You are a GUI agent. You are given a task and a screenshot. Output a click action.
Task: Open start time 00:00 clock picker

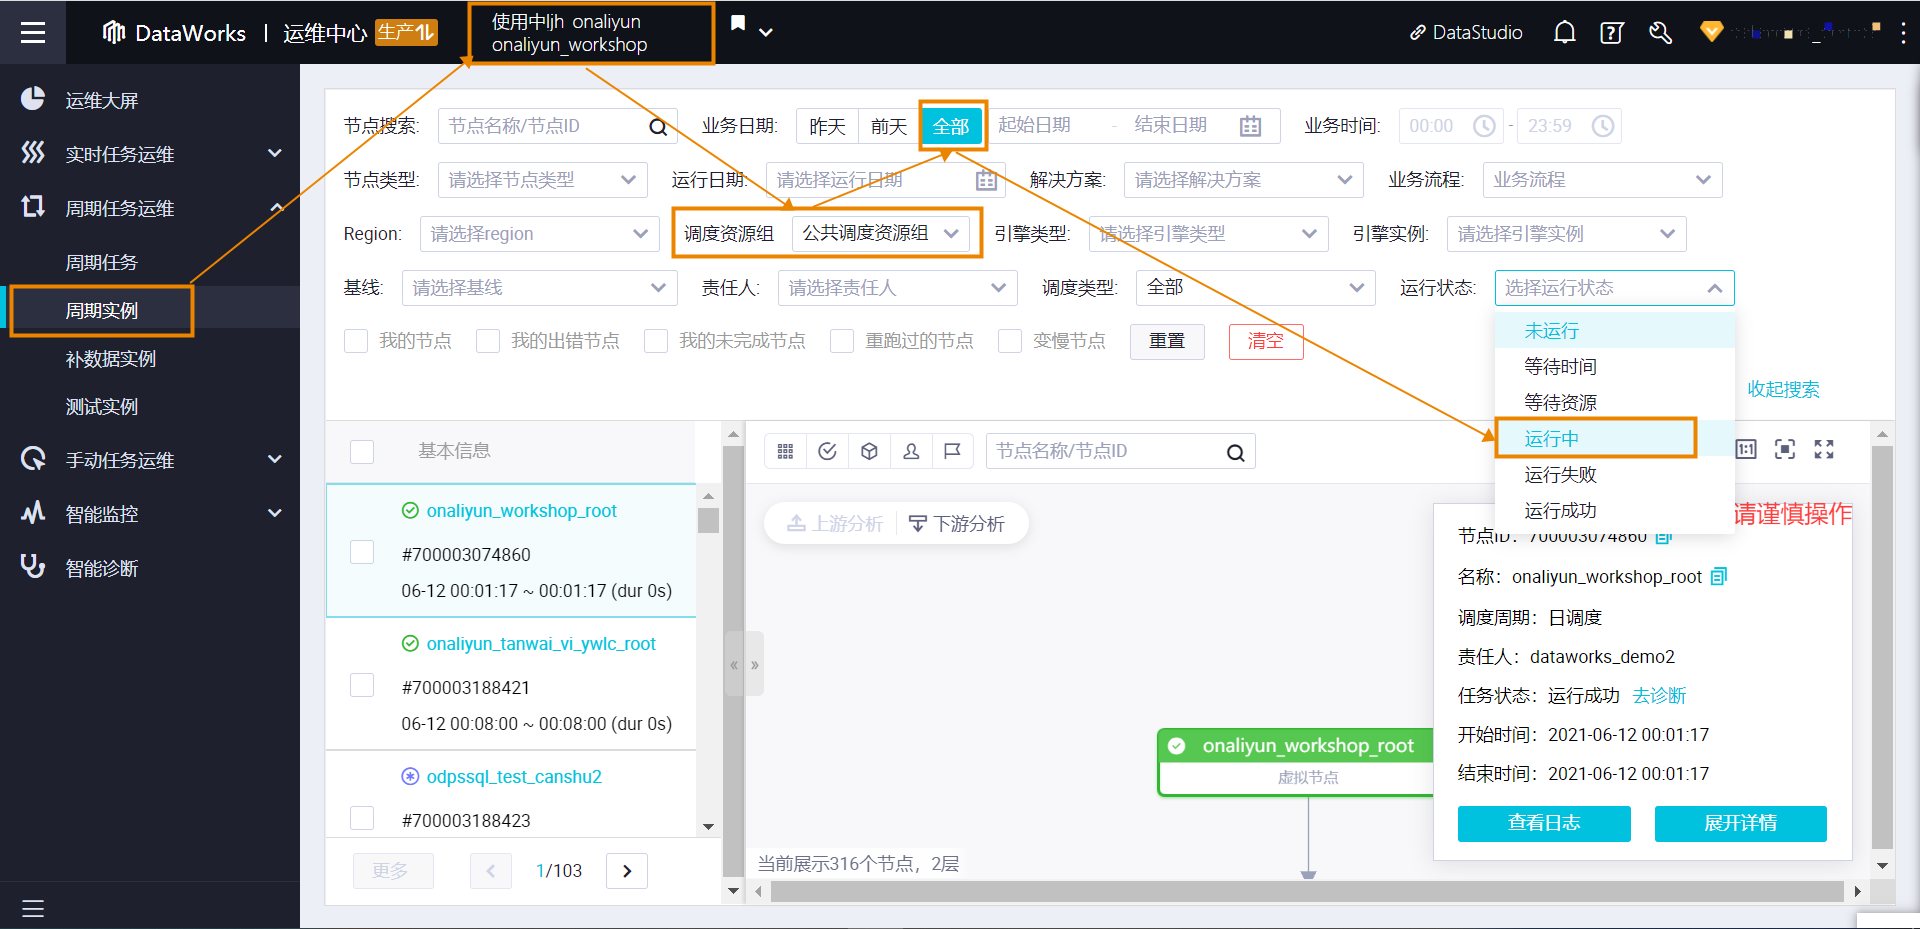(x=1484, y=126)
